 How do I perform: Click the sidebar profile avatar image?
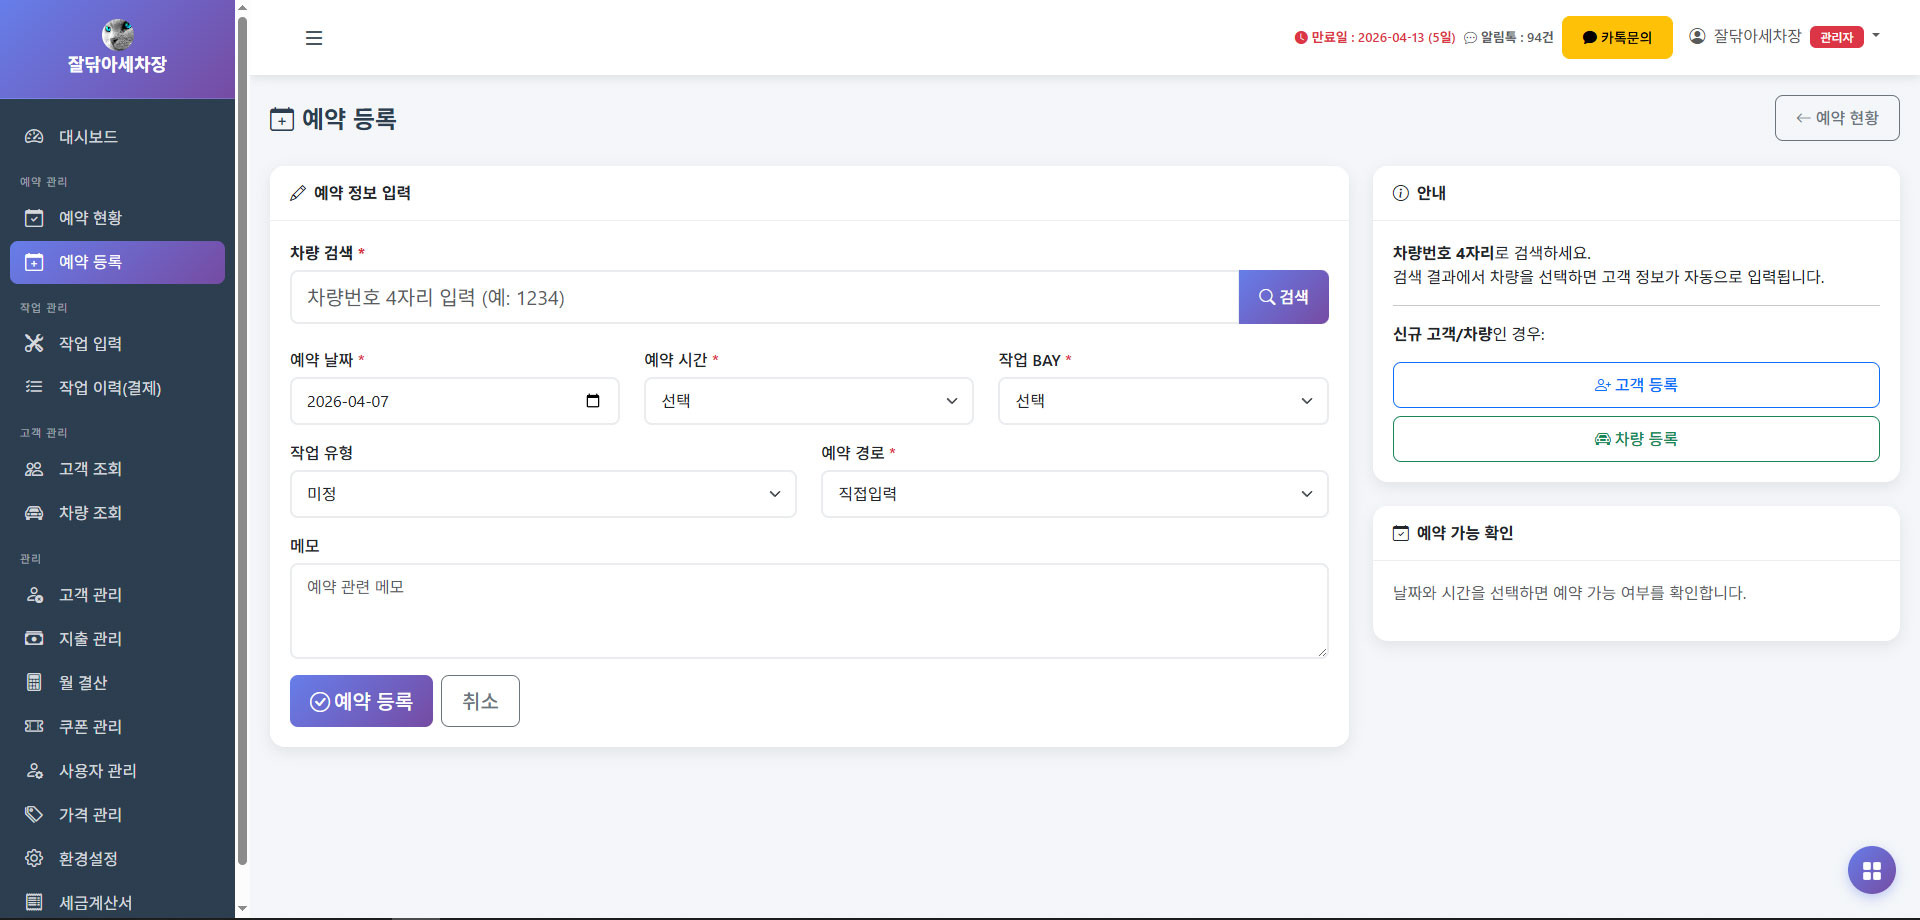(x=118, y=34)
